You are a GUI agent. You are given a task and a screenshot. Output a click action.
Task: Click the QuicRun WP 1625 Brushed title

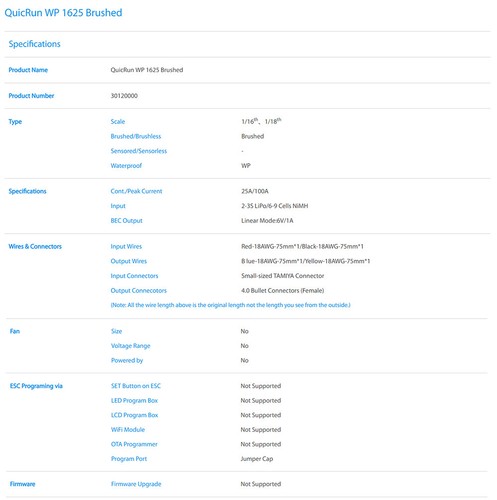pyautogui.click(x=63, y=13)
